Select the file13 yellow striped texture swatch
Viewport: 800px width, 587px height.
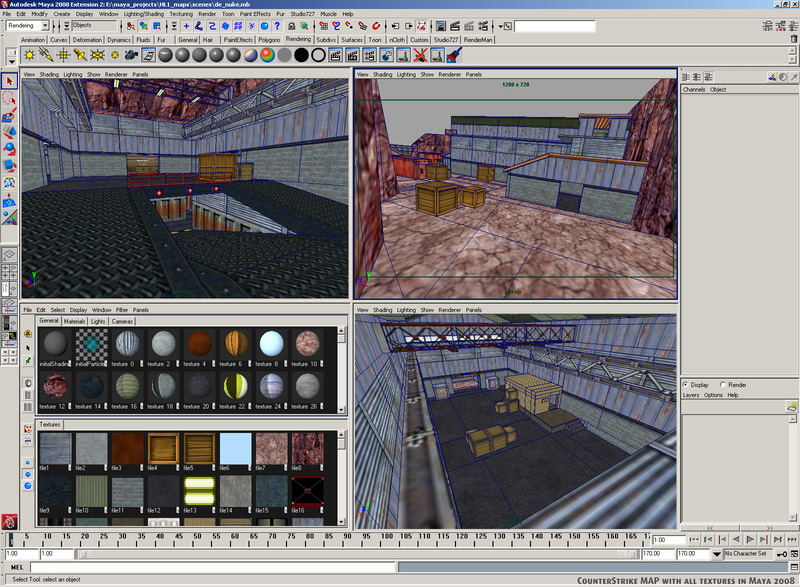point(199,495)
